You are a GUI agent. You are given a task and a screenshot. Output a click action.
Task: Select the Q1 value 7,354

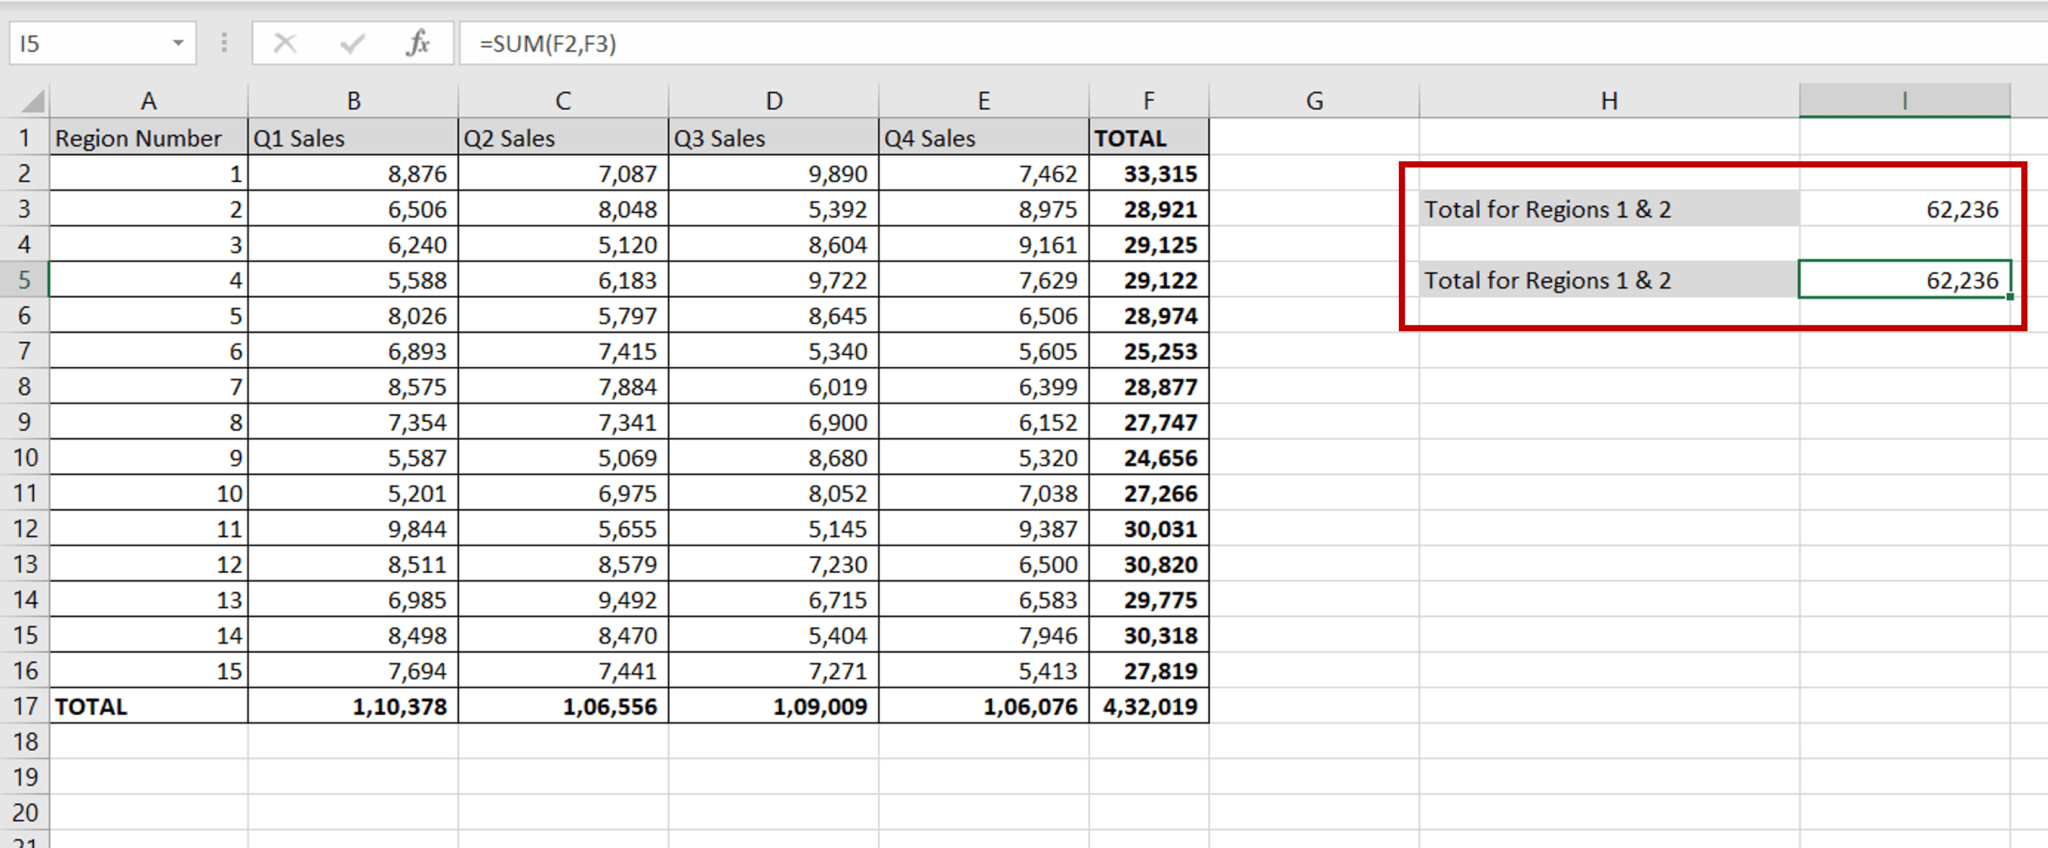pyautogui.click(x=353, y=422)
